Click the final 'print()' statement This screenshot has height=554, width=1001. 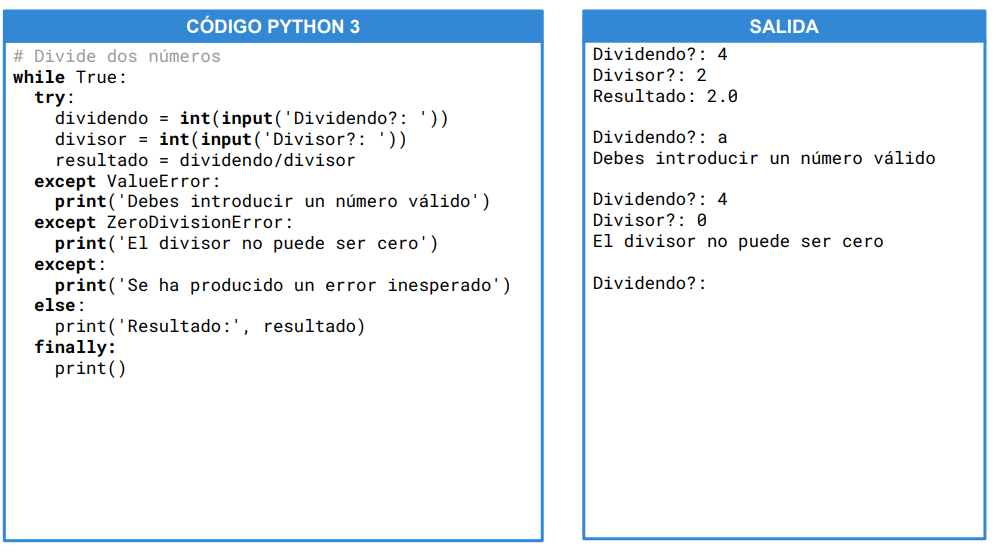[x=91, y=369]
